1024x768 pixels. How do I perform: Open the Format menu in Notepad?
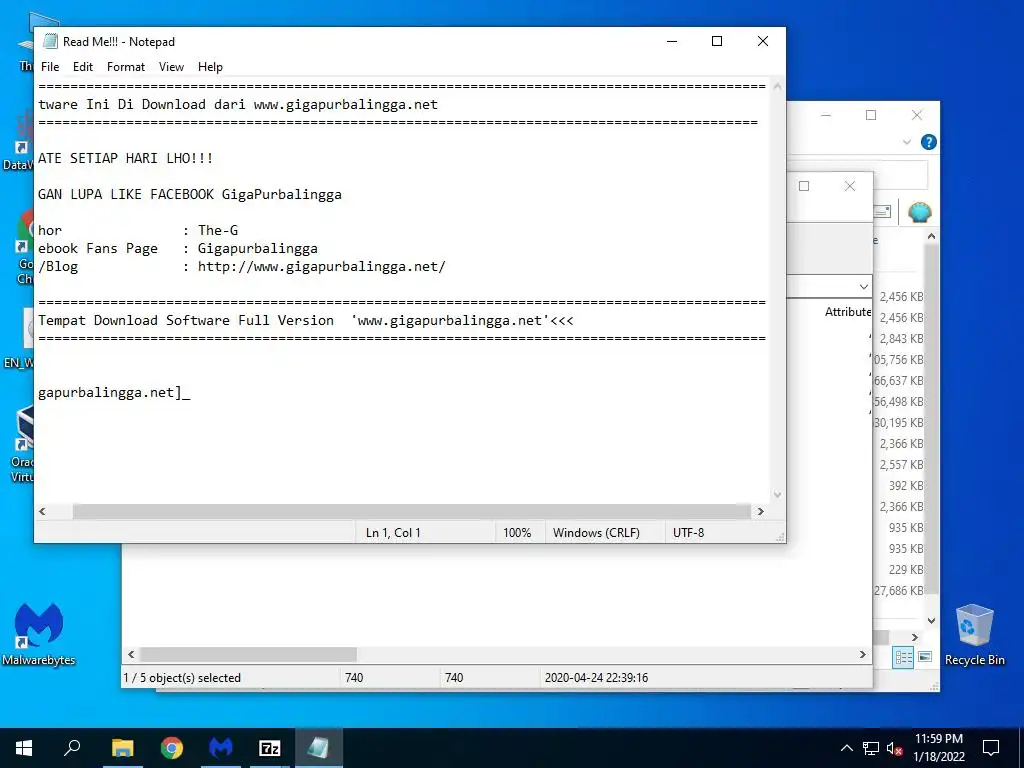[125, 67]
